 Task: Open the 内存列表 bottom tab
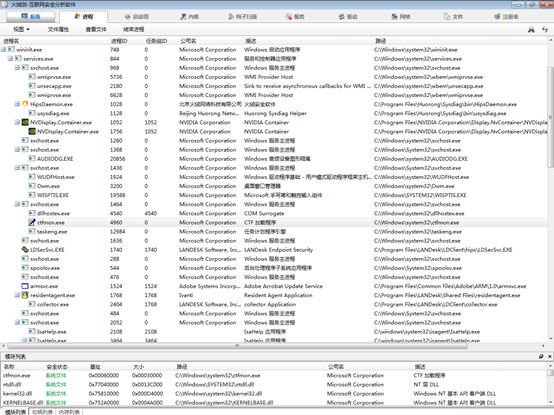coord(69,412)
